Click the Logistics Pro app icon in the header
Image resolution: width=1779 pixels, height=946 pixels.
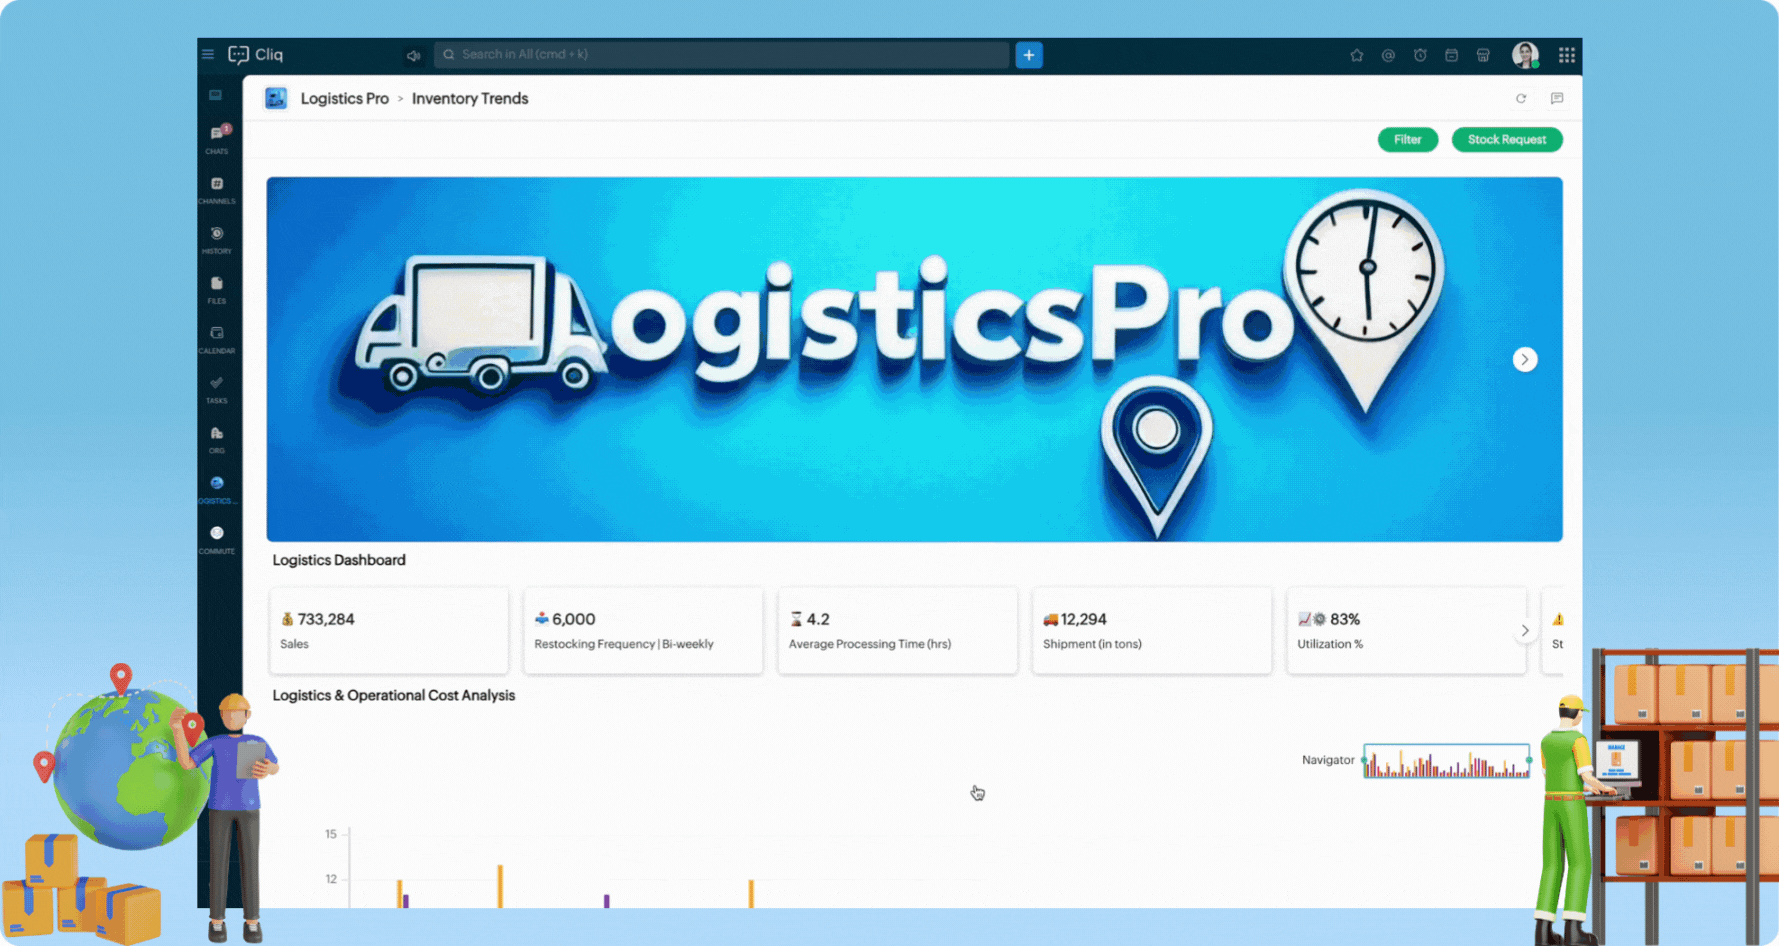[276, 98]
